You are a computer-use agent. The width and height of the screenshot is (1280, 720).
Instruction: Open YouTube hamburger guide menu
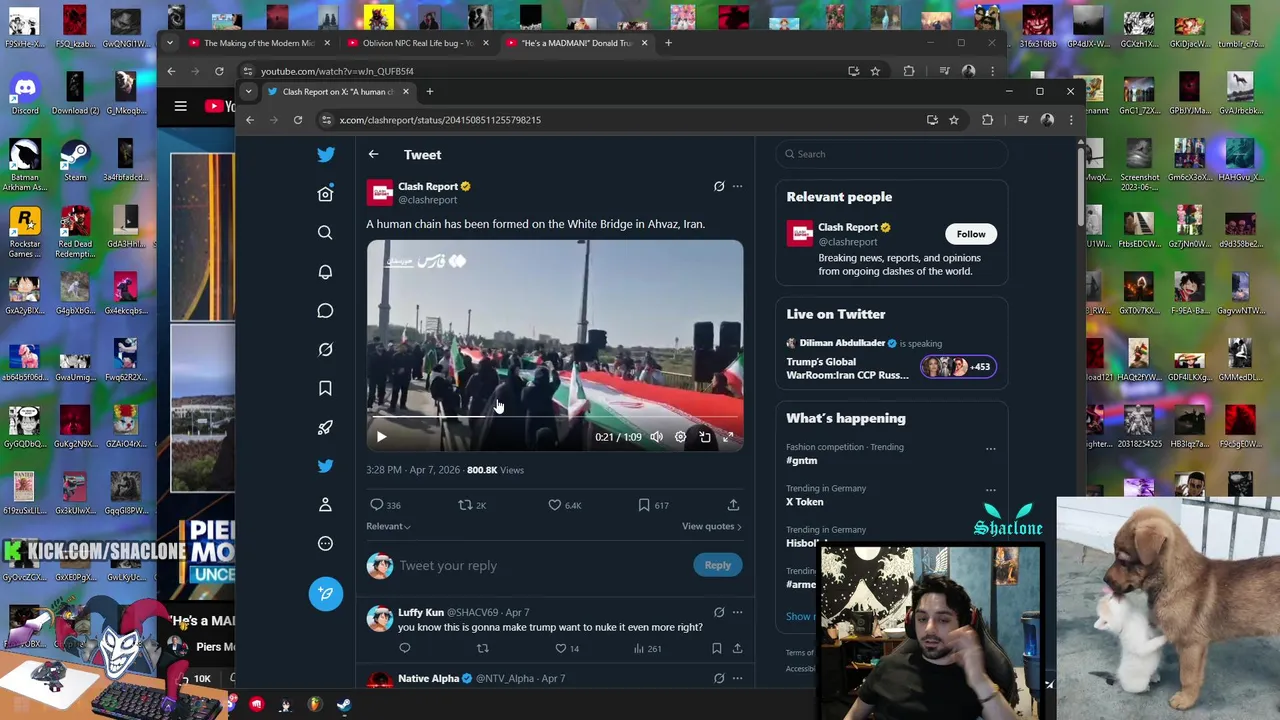pyautogui.click(x=180, y=106)
